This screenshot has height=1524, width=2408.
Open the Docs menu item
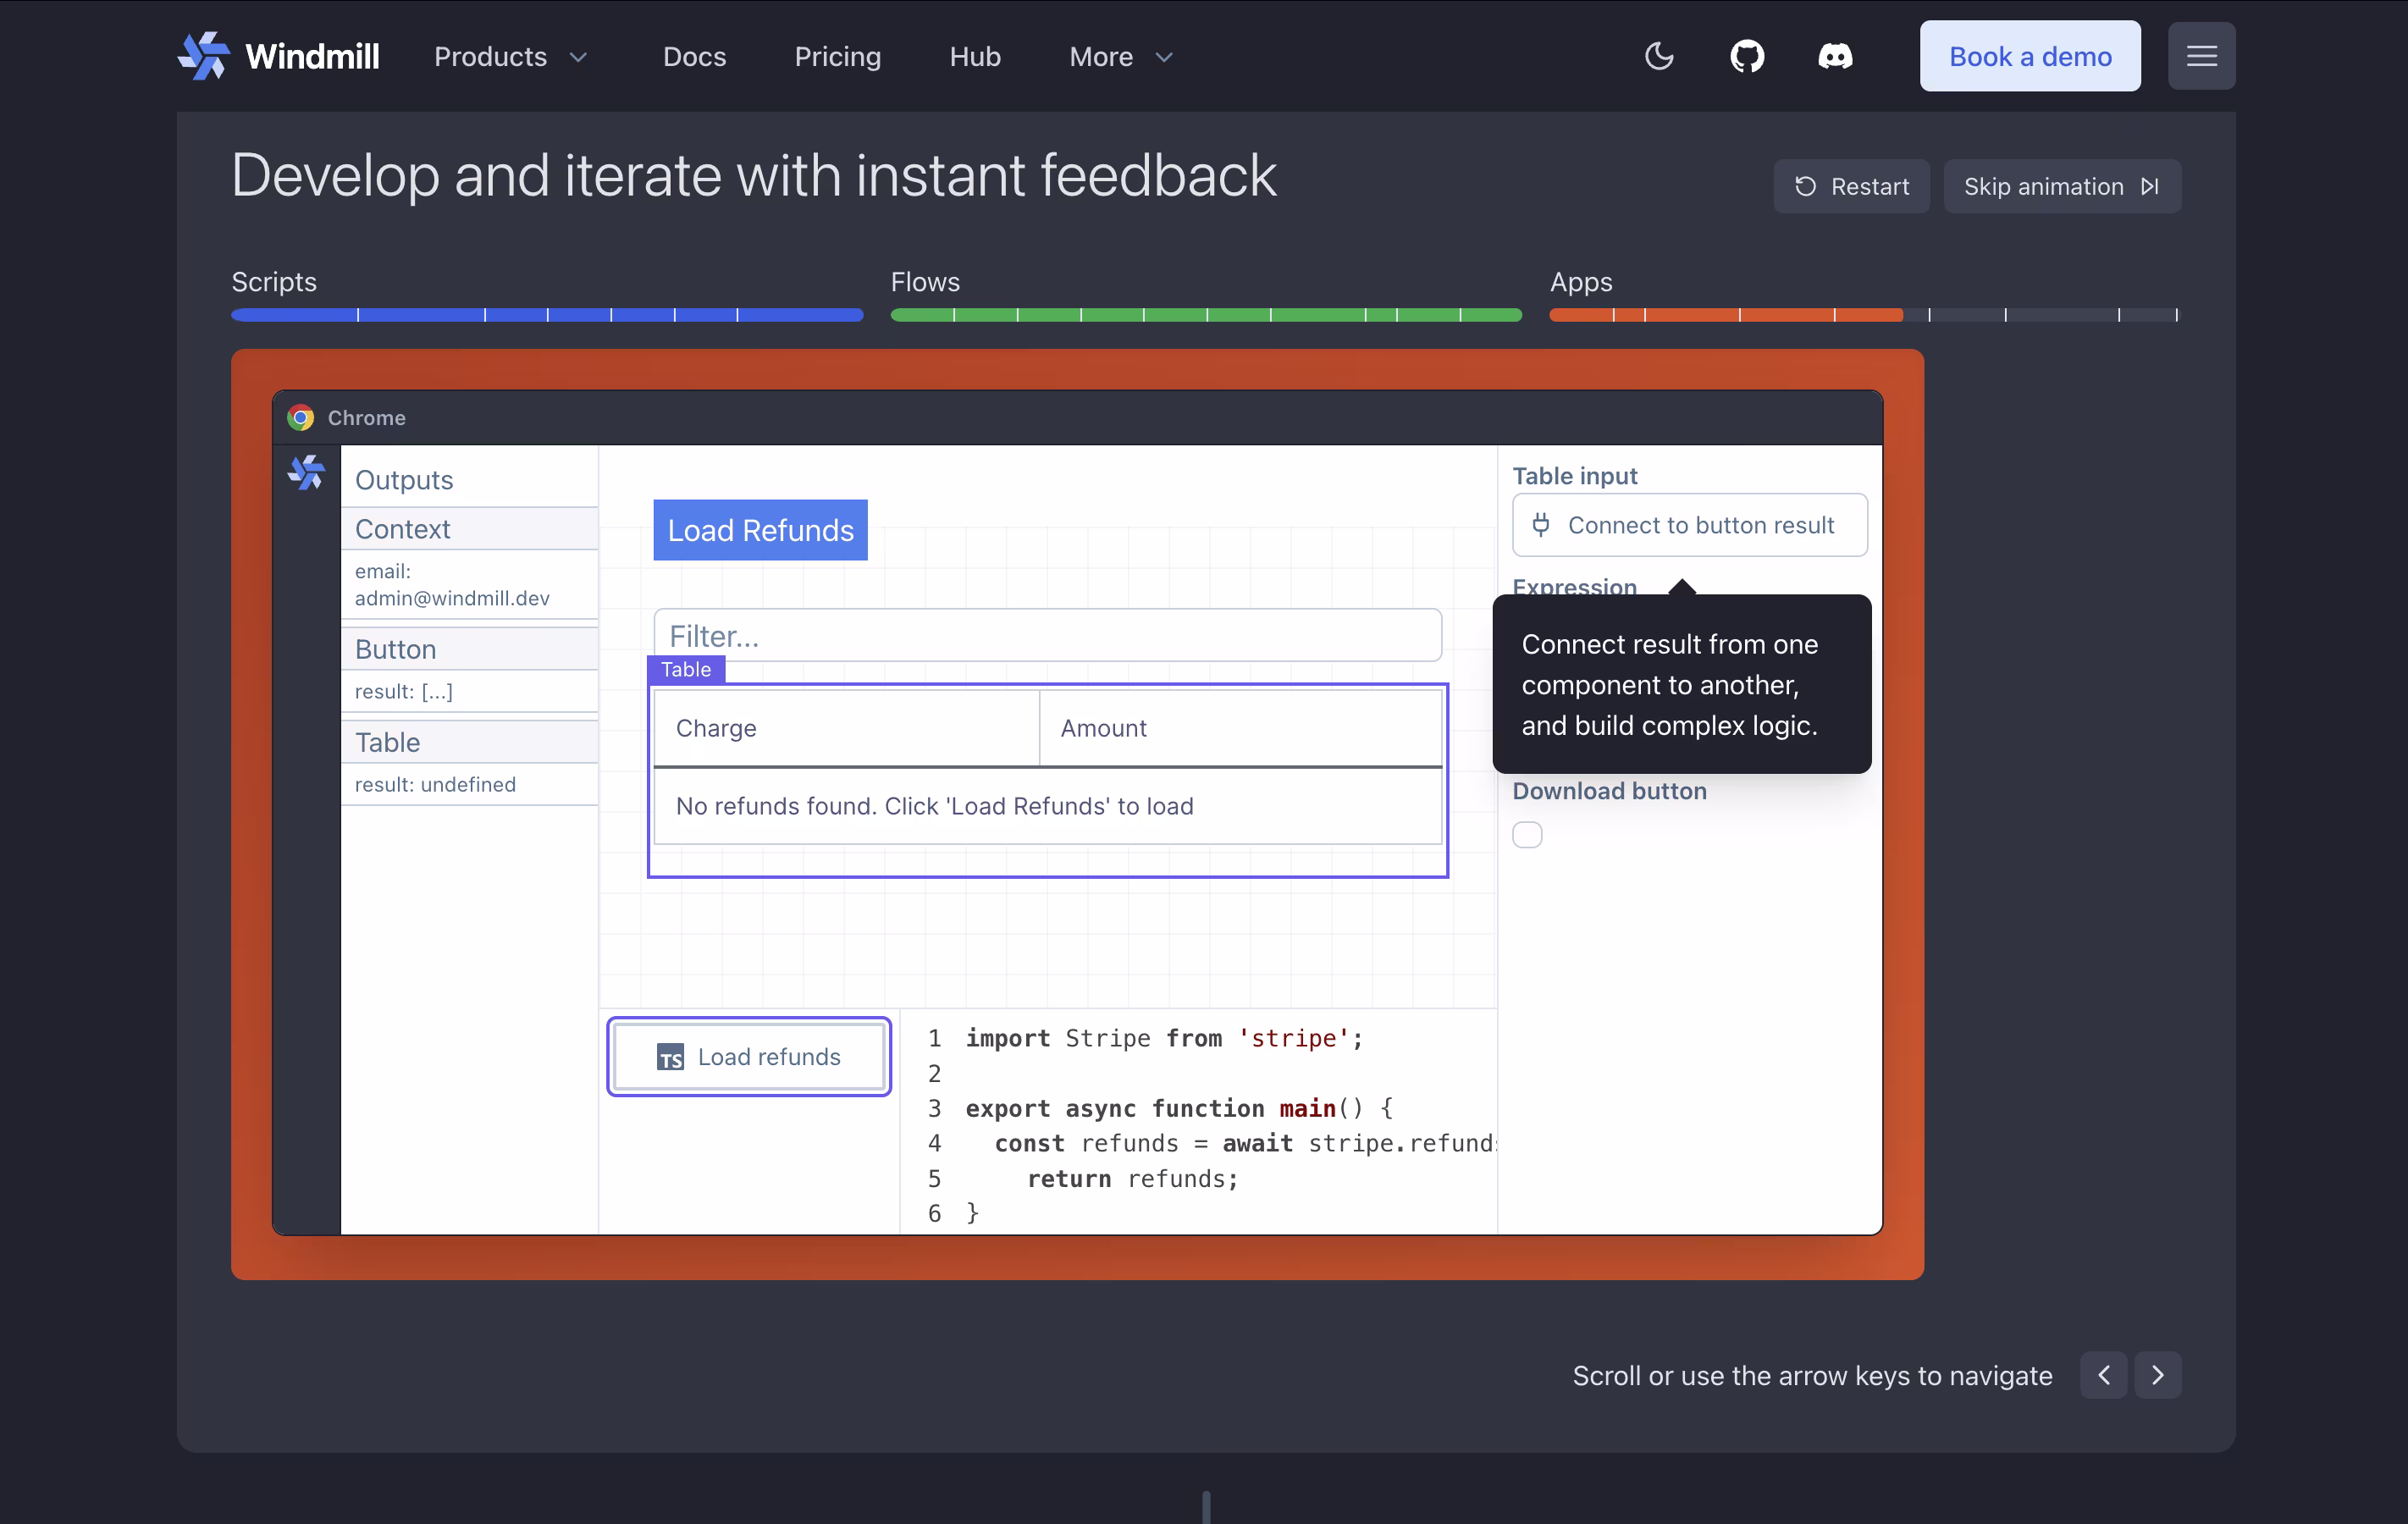point(694,56)
